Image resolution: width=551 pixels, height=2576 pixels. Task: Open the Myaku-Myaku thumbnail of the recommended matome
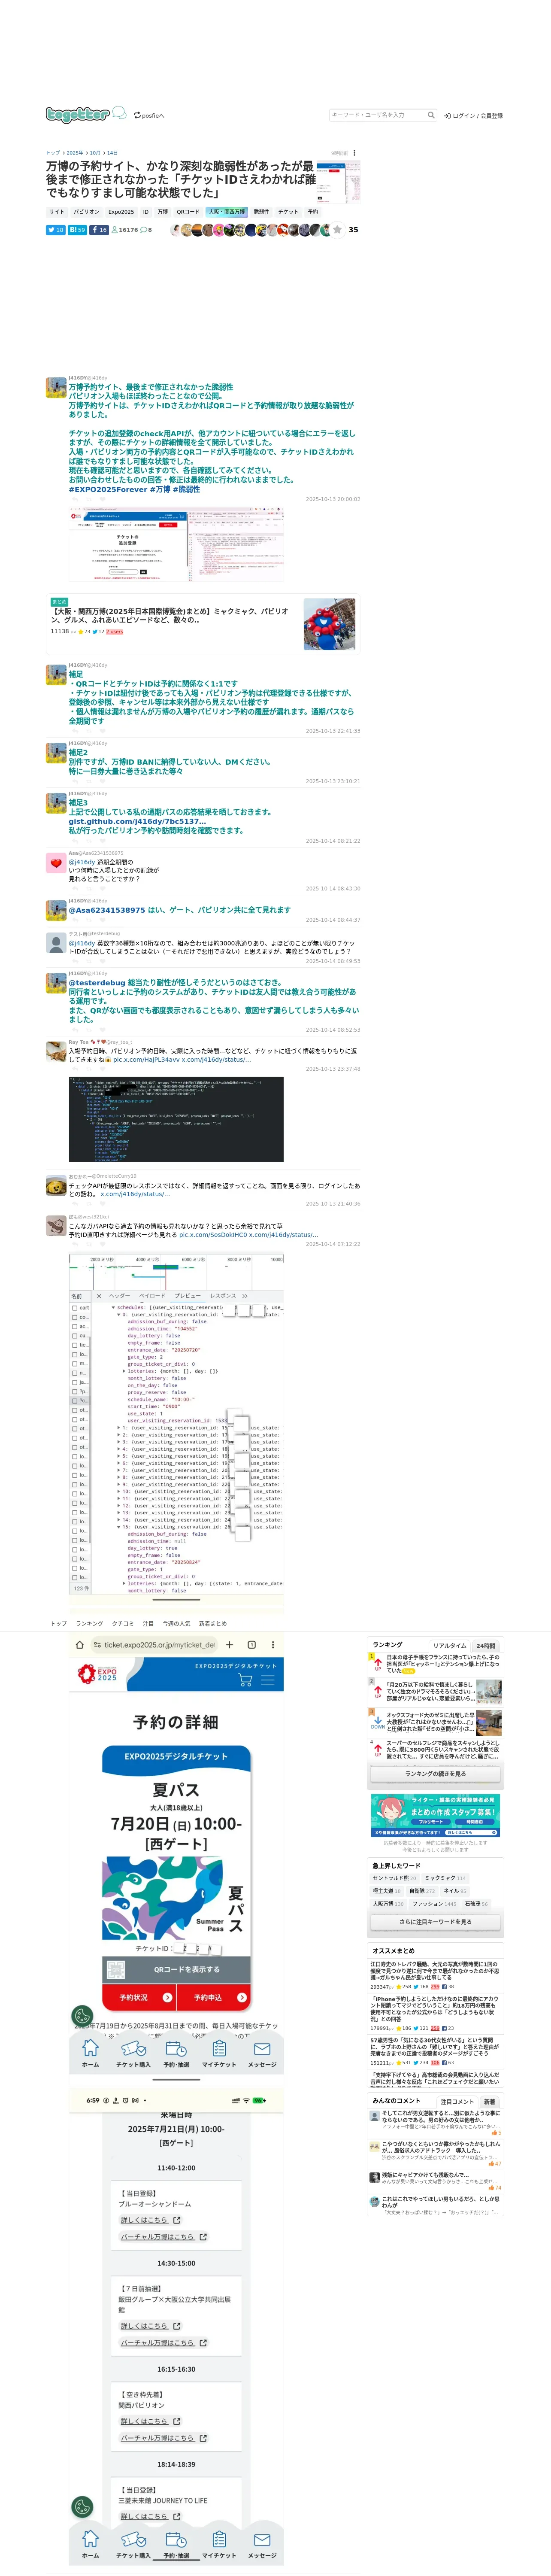click(329, 624)
